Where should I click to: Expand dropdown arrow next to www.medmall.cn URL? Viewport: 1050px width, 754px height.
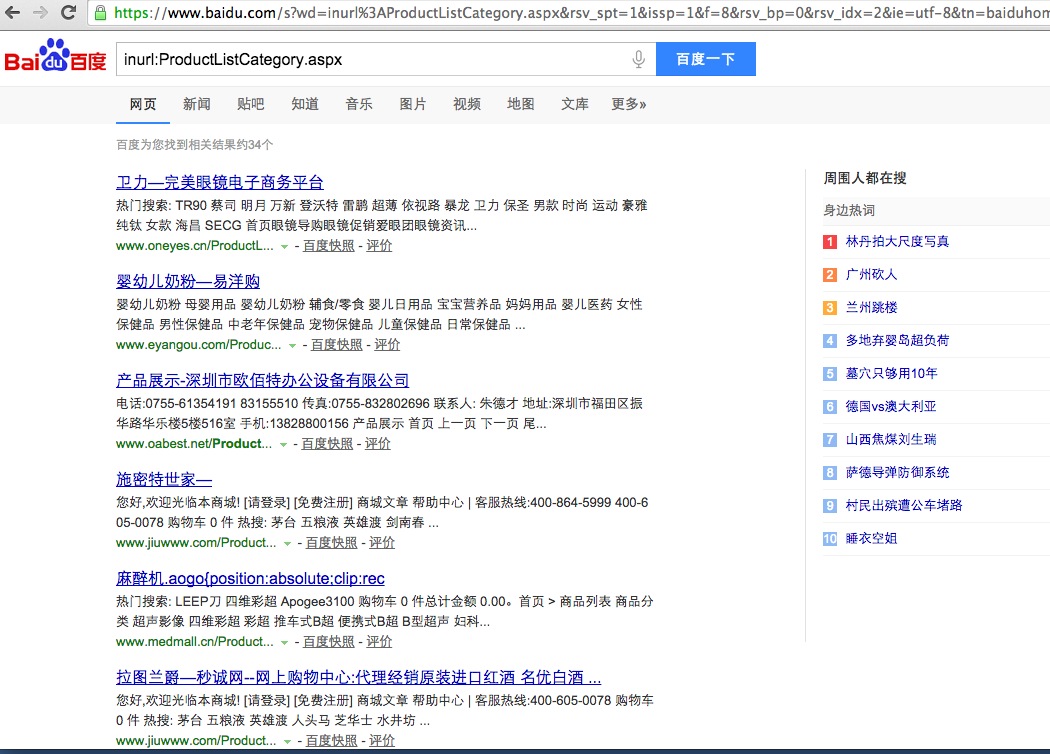(x=284, y=643)
